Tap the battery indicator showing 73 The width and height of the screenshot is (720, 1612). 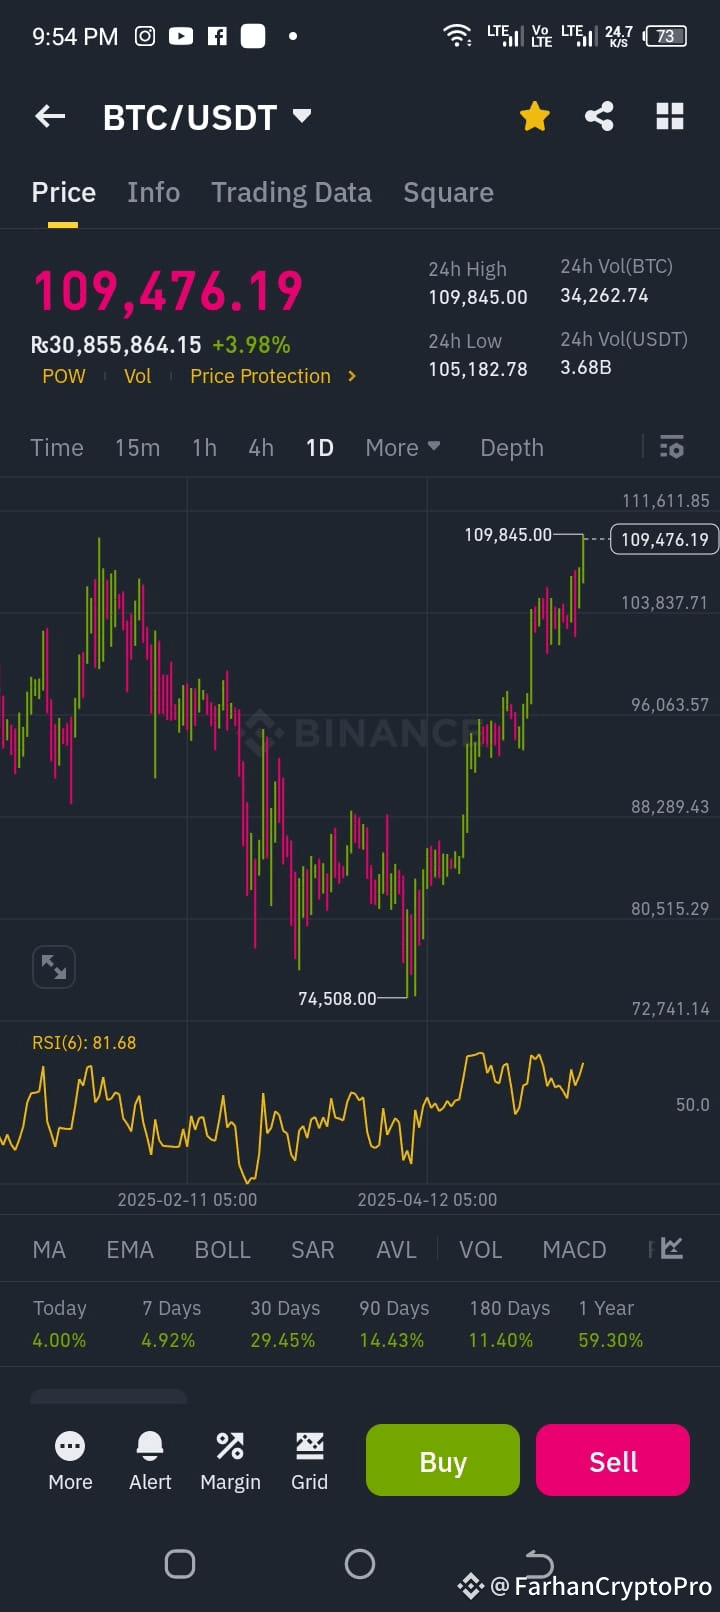tap(666, 36)
